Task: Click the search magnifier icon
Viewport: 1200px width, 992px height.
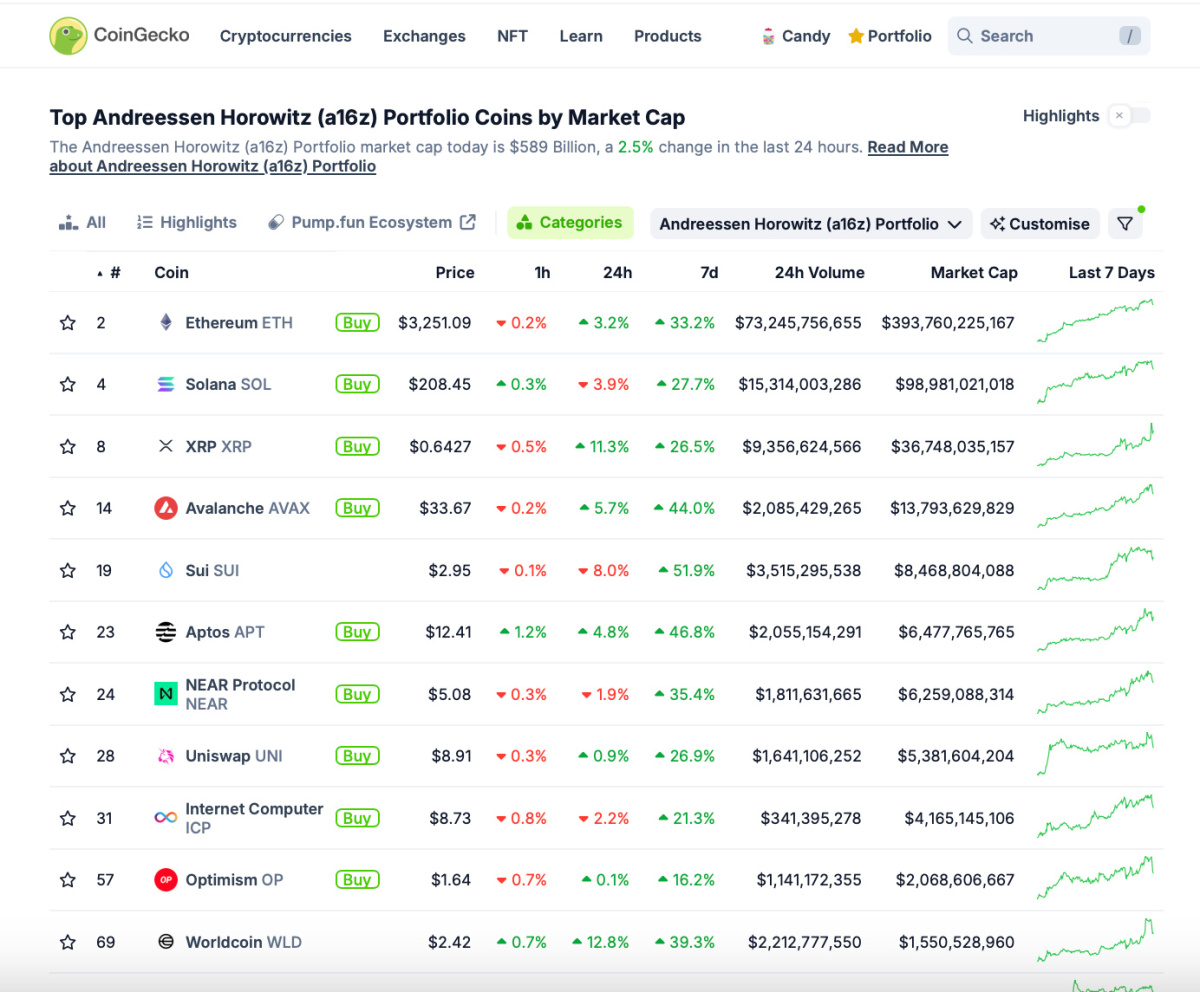Action: 965,36
